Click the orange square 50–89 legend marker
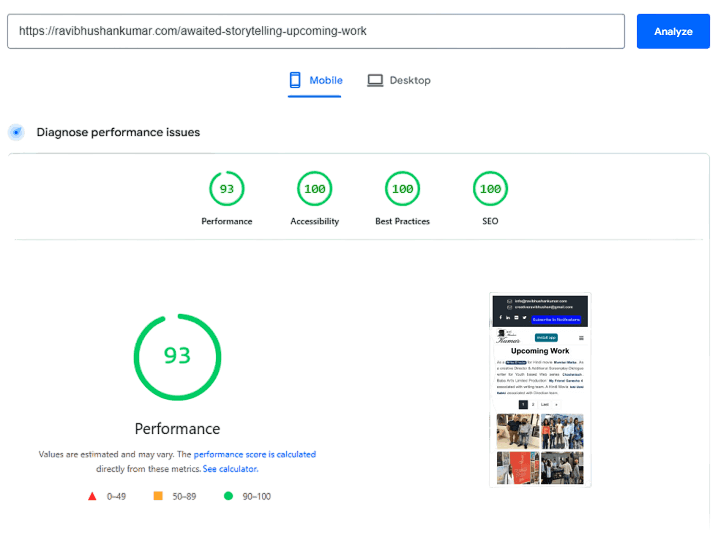The height and width of the screenshot is (544, 721). pyautogui.click(x=158, y=495)
